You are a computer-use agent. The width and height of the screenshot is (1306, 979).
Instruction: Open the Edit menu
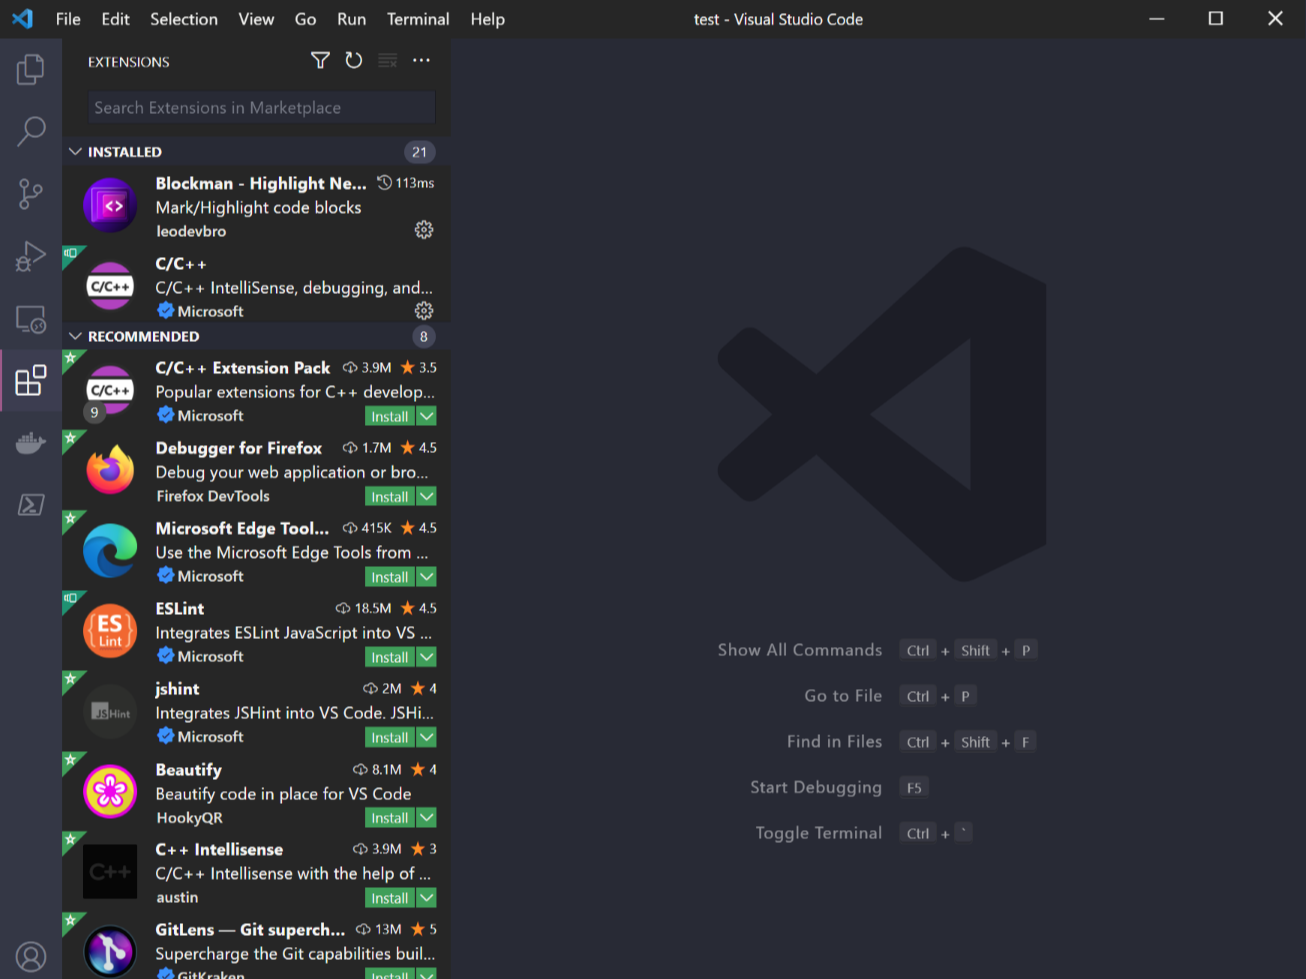point(115,19)
